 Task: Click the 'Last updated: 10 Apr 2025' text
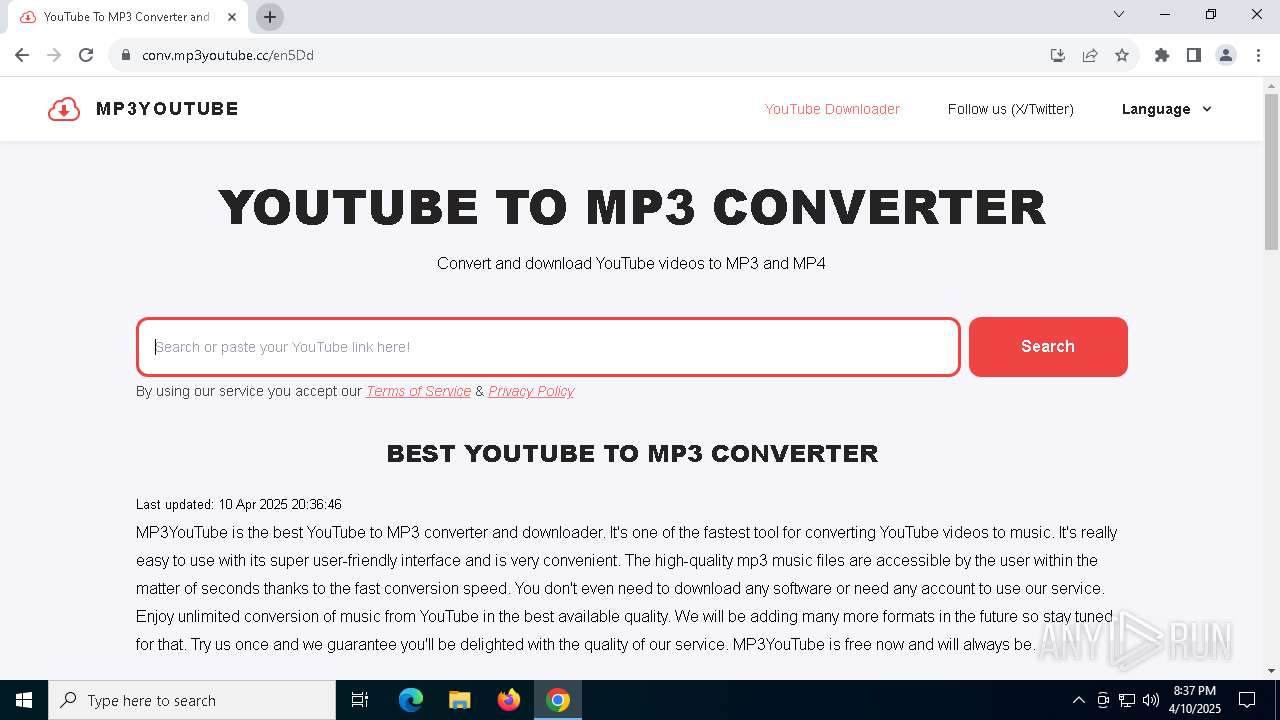239,504
